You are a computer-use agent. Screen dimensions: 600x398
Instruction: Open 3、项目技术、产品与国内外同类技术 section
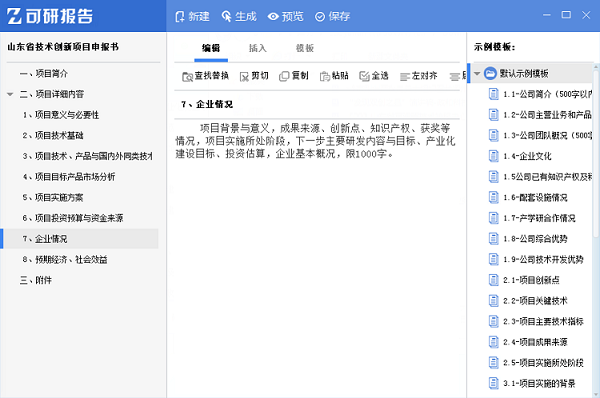[87, 156]
